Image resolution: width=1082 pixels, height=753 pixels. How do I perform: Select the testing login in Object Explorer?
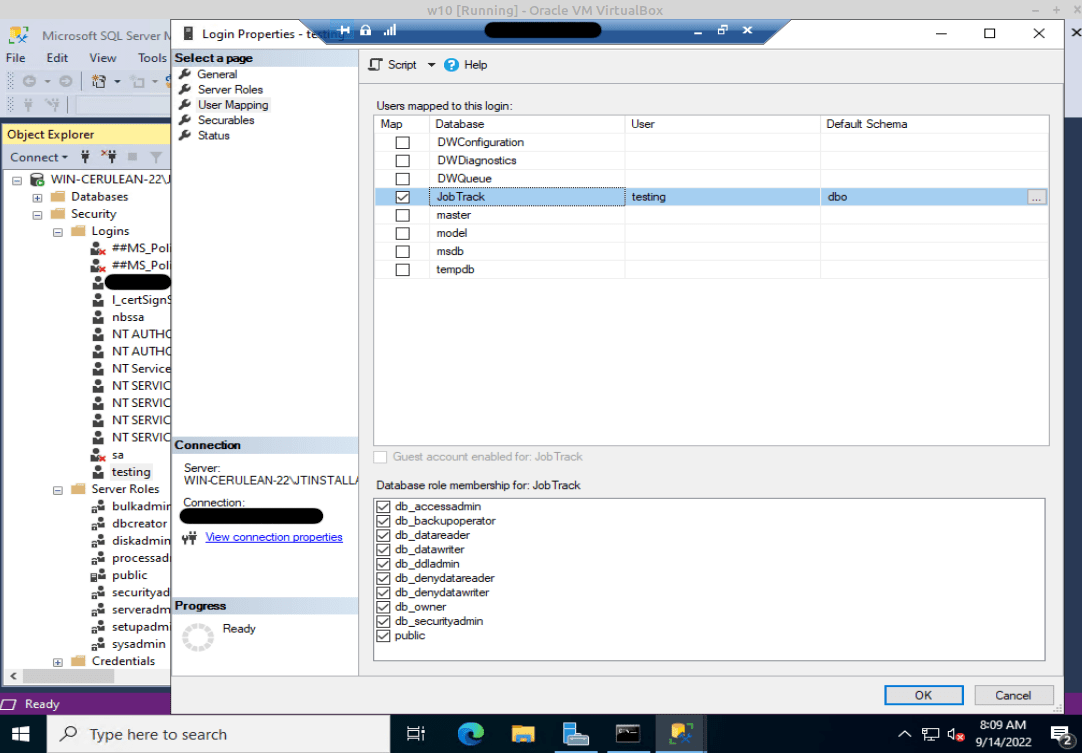(131, 472)
